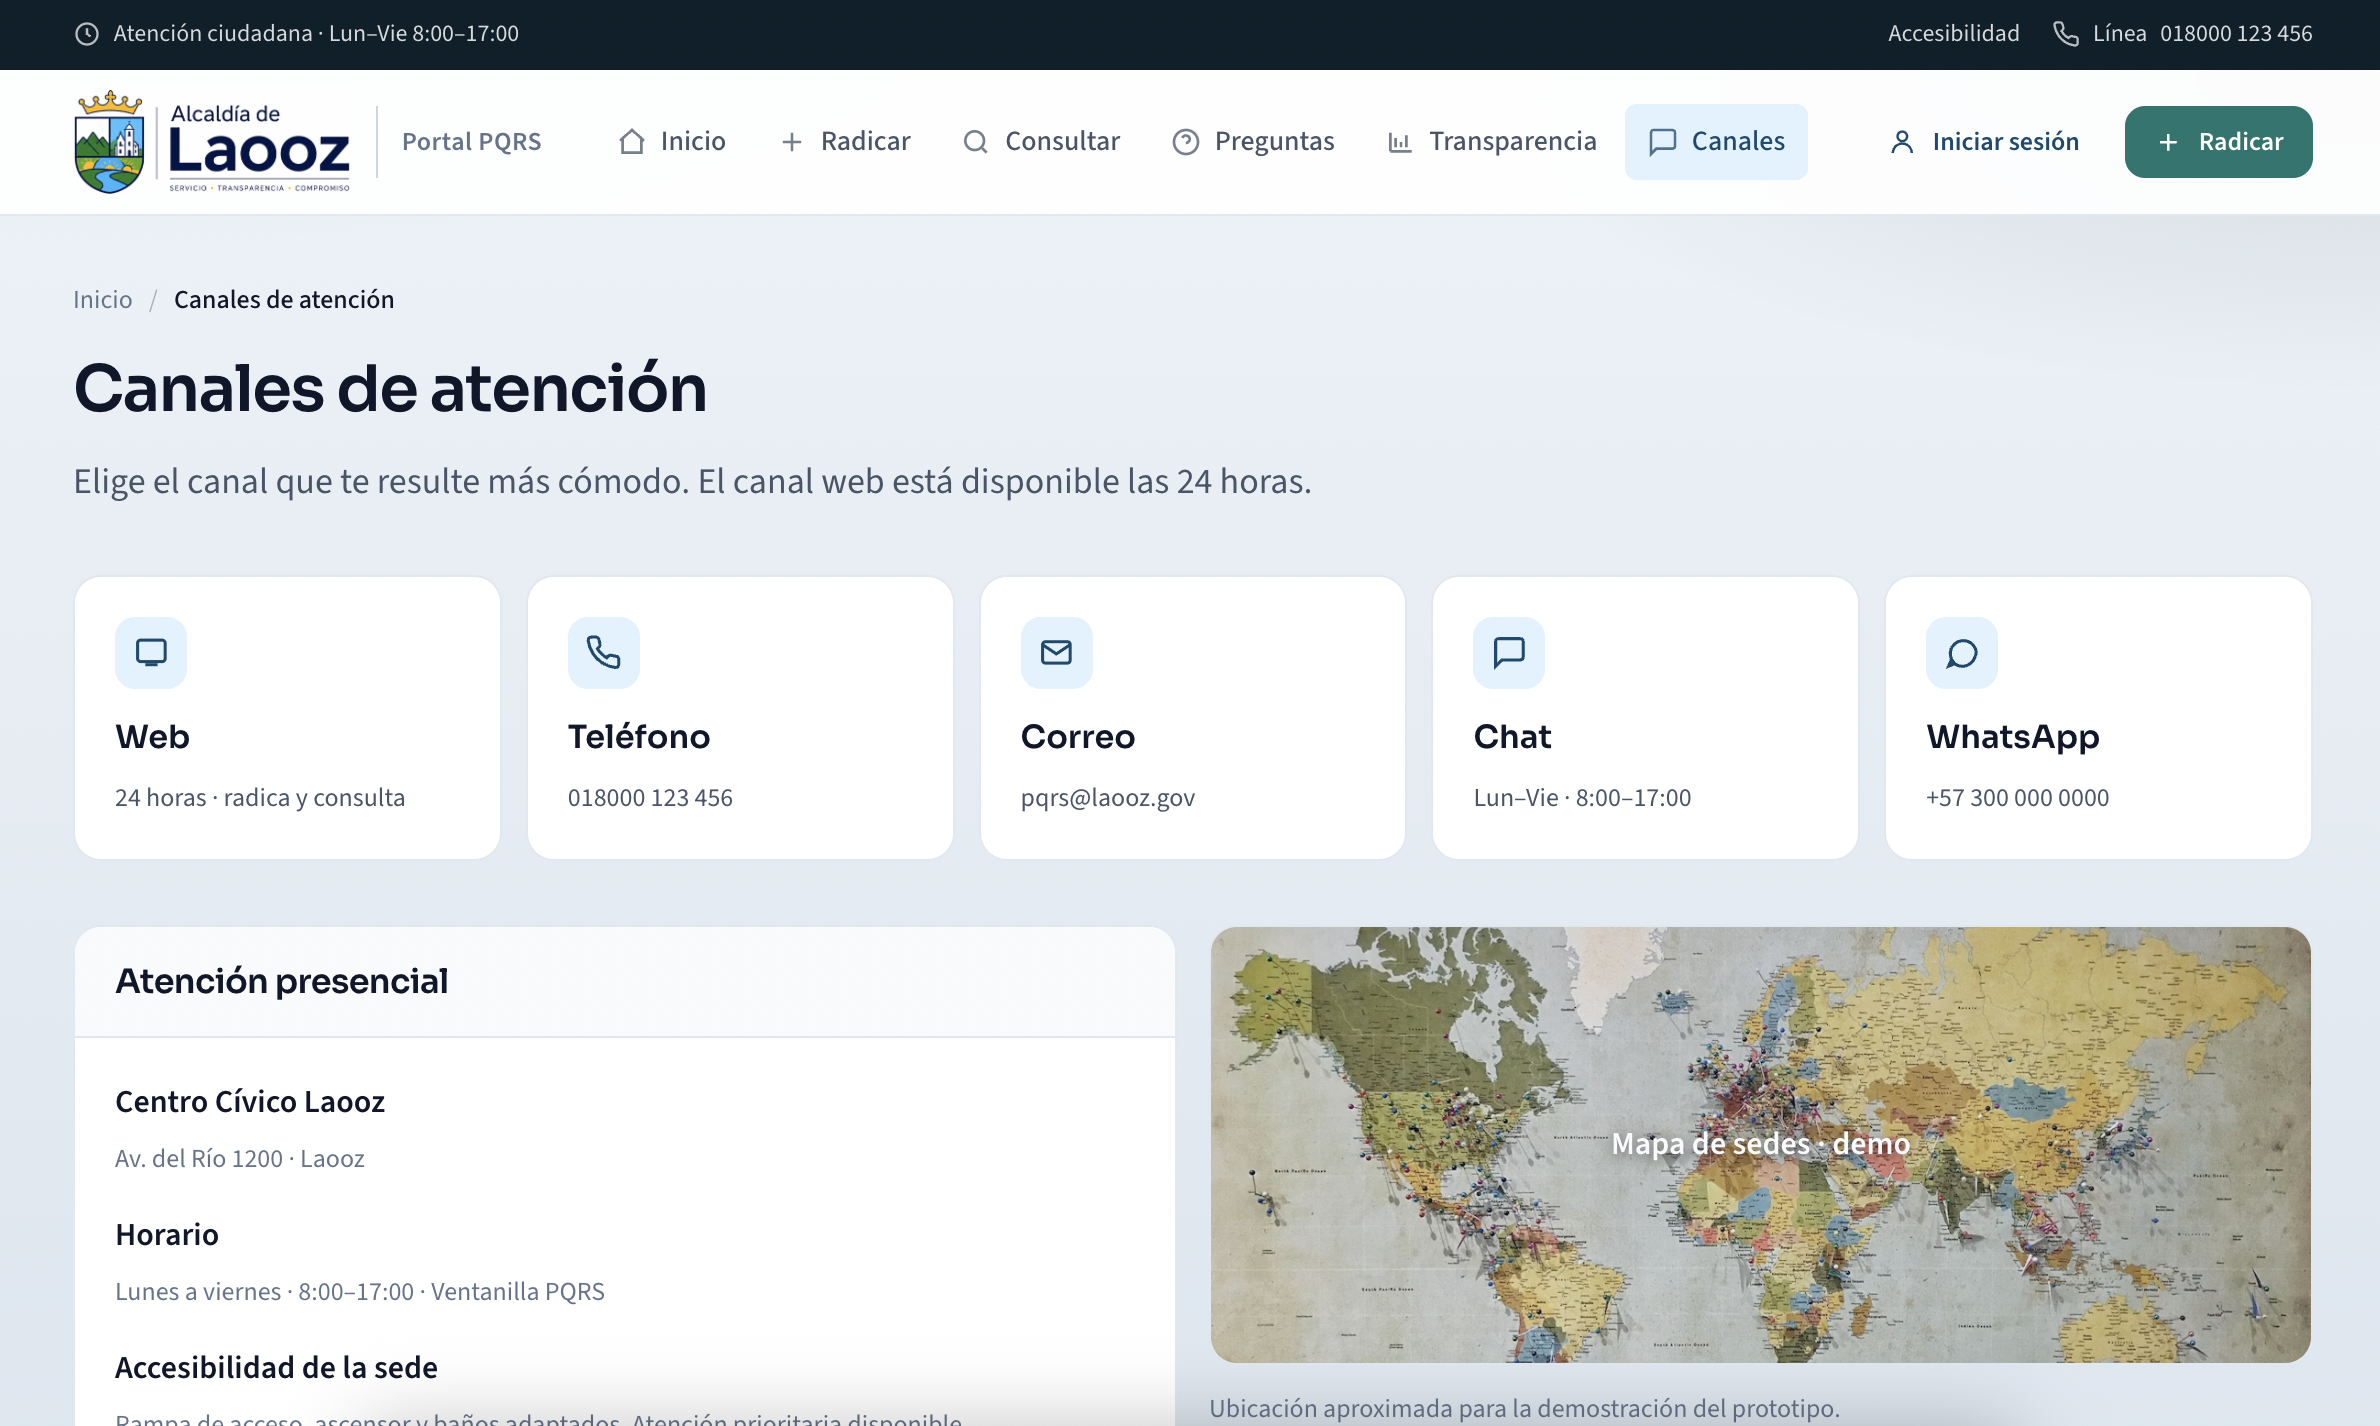This screenshot has width=2380, height=1426.
Task: Click the green Radicar button
Action: pos(2218,142)
